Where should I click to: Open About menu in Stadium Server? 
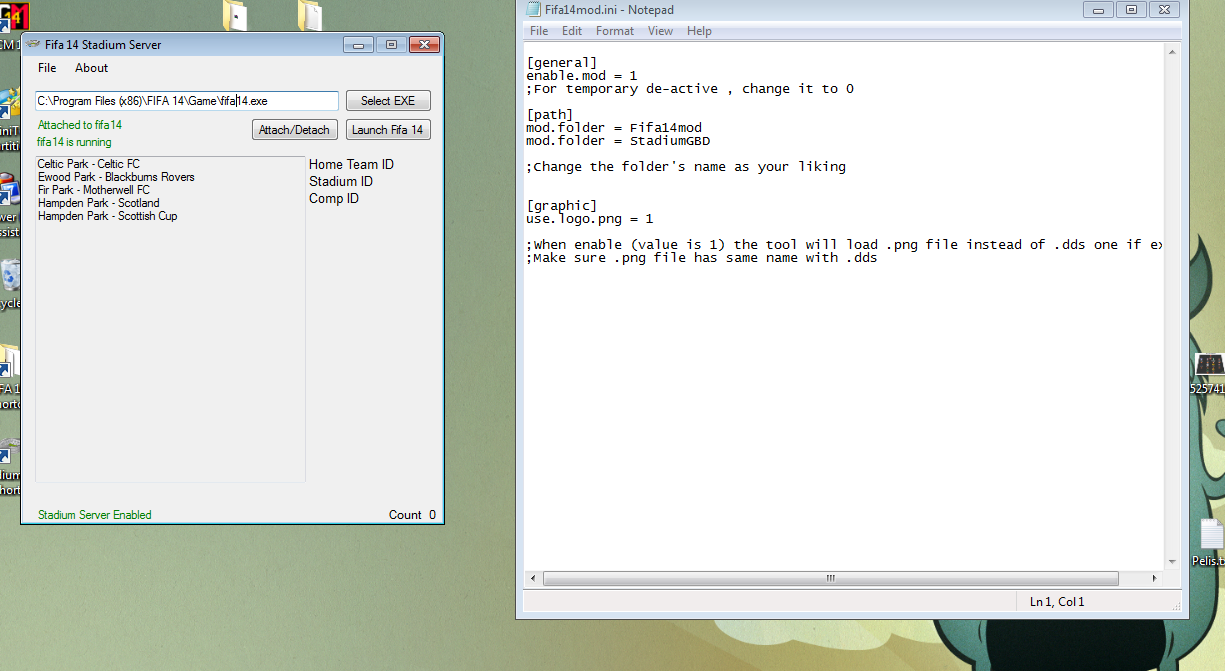[91, 68]
